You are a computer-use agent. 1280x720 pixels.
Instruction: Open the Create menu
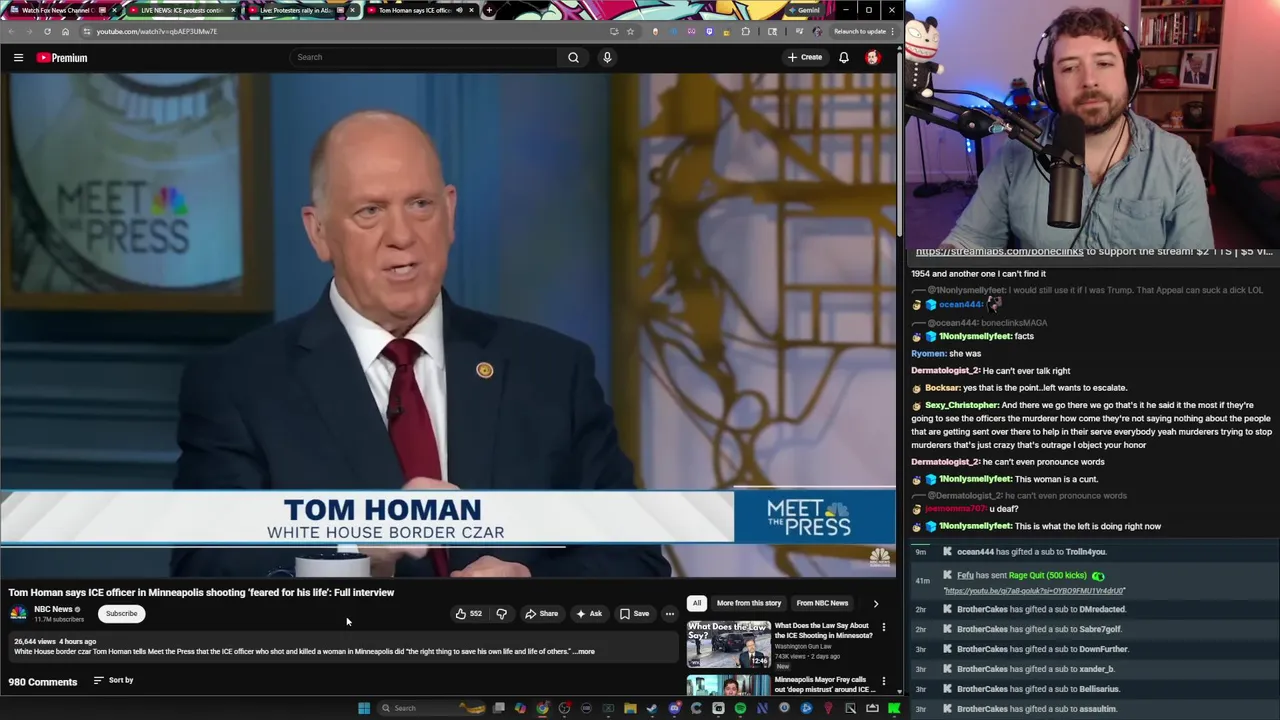pos(804,57)
